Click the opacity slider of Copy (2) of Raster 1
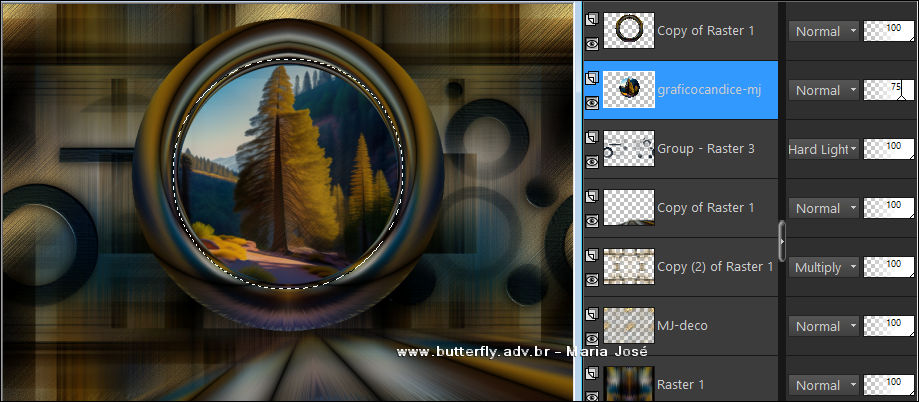 click(x=889, y=267)
